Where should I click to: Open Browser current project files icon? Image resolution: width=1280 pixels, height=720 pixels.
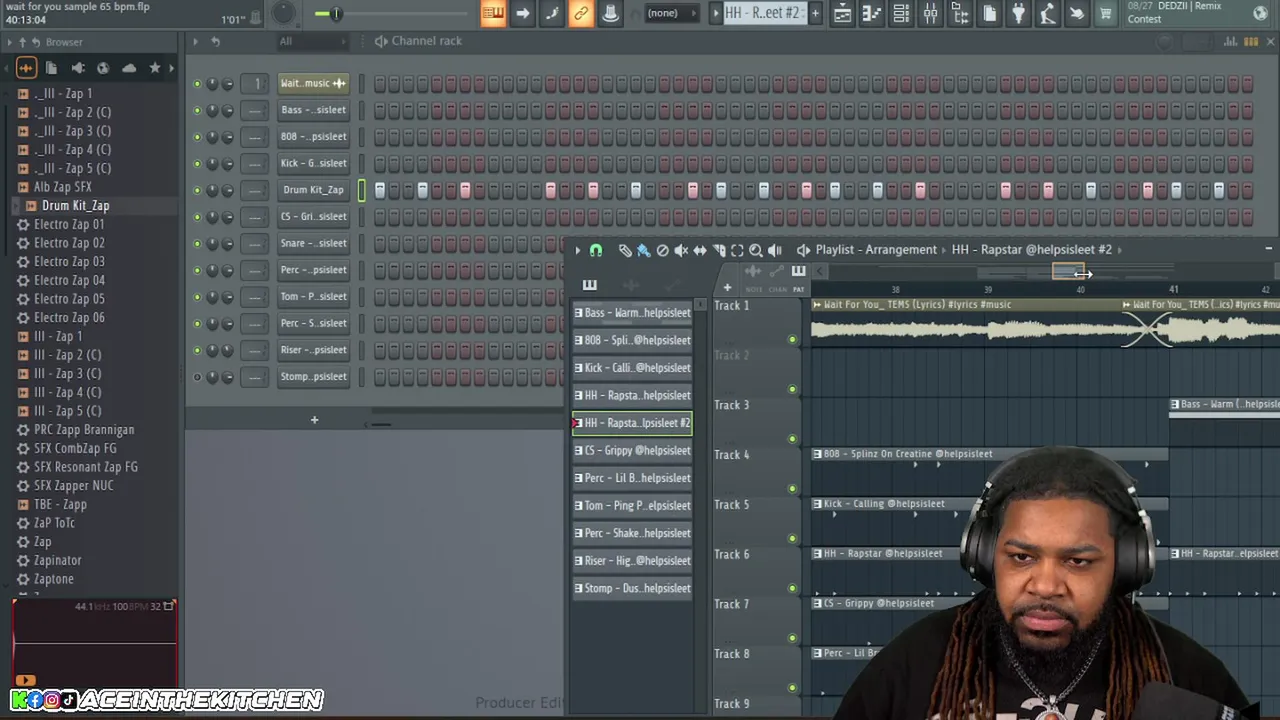coord(51,68)
